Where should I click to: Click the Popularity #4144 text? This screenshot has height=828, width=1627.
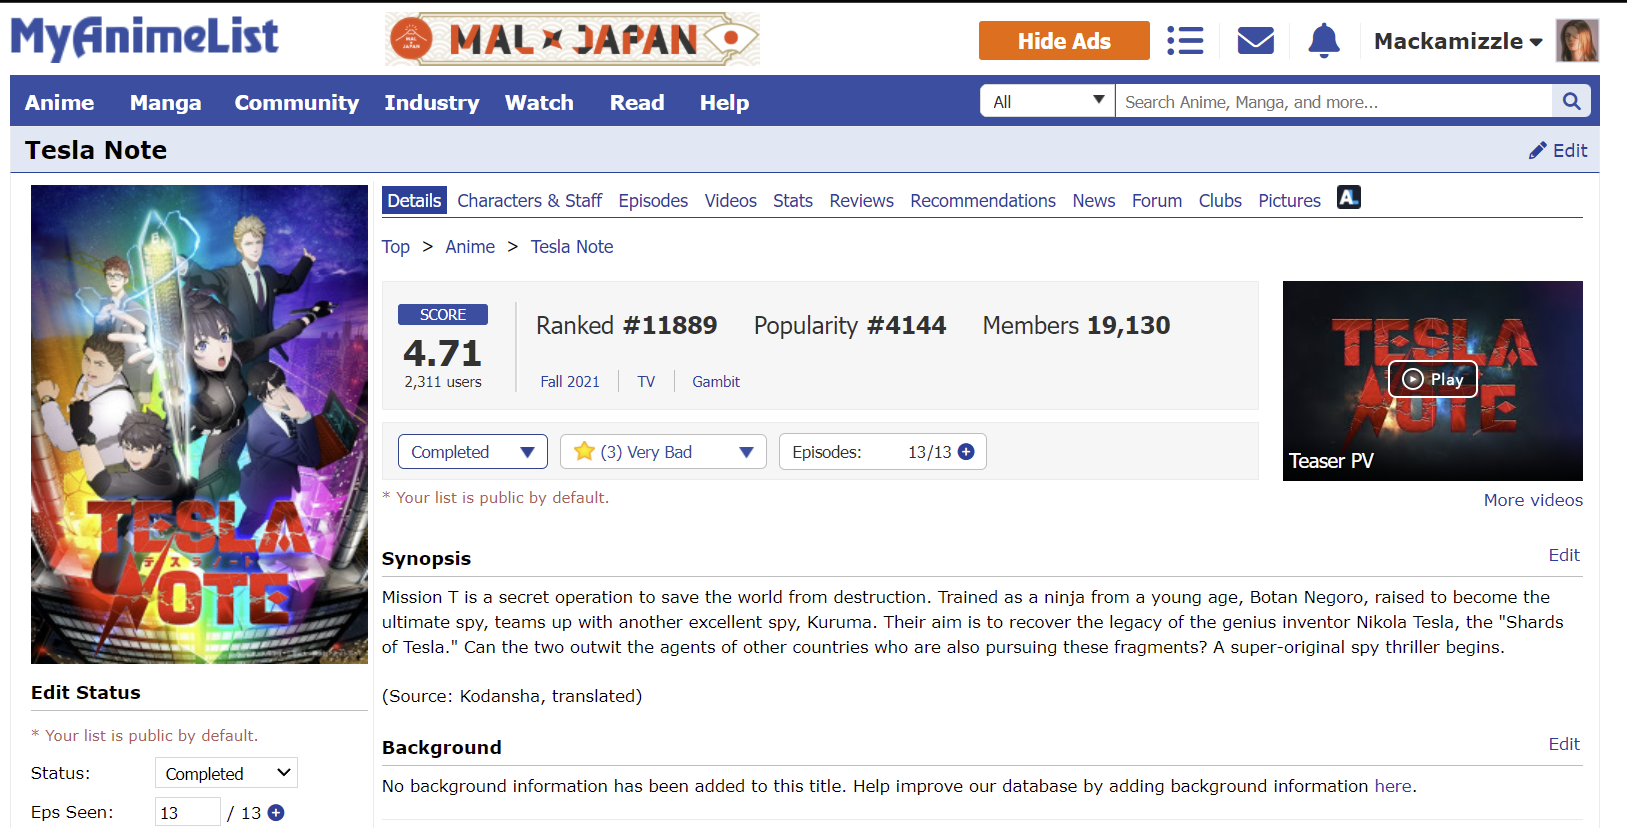(849, 326)
